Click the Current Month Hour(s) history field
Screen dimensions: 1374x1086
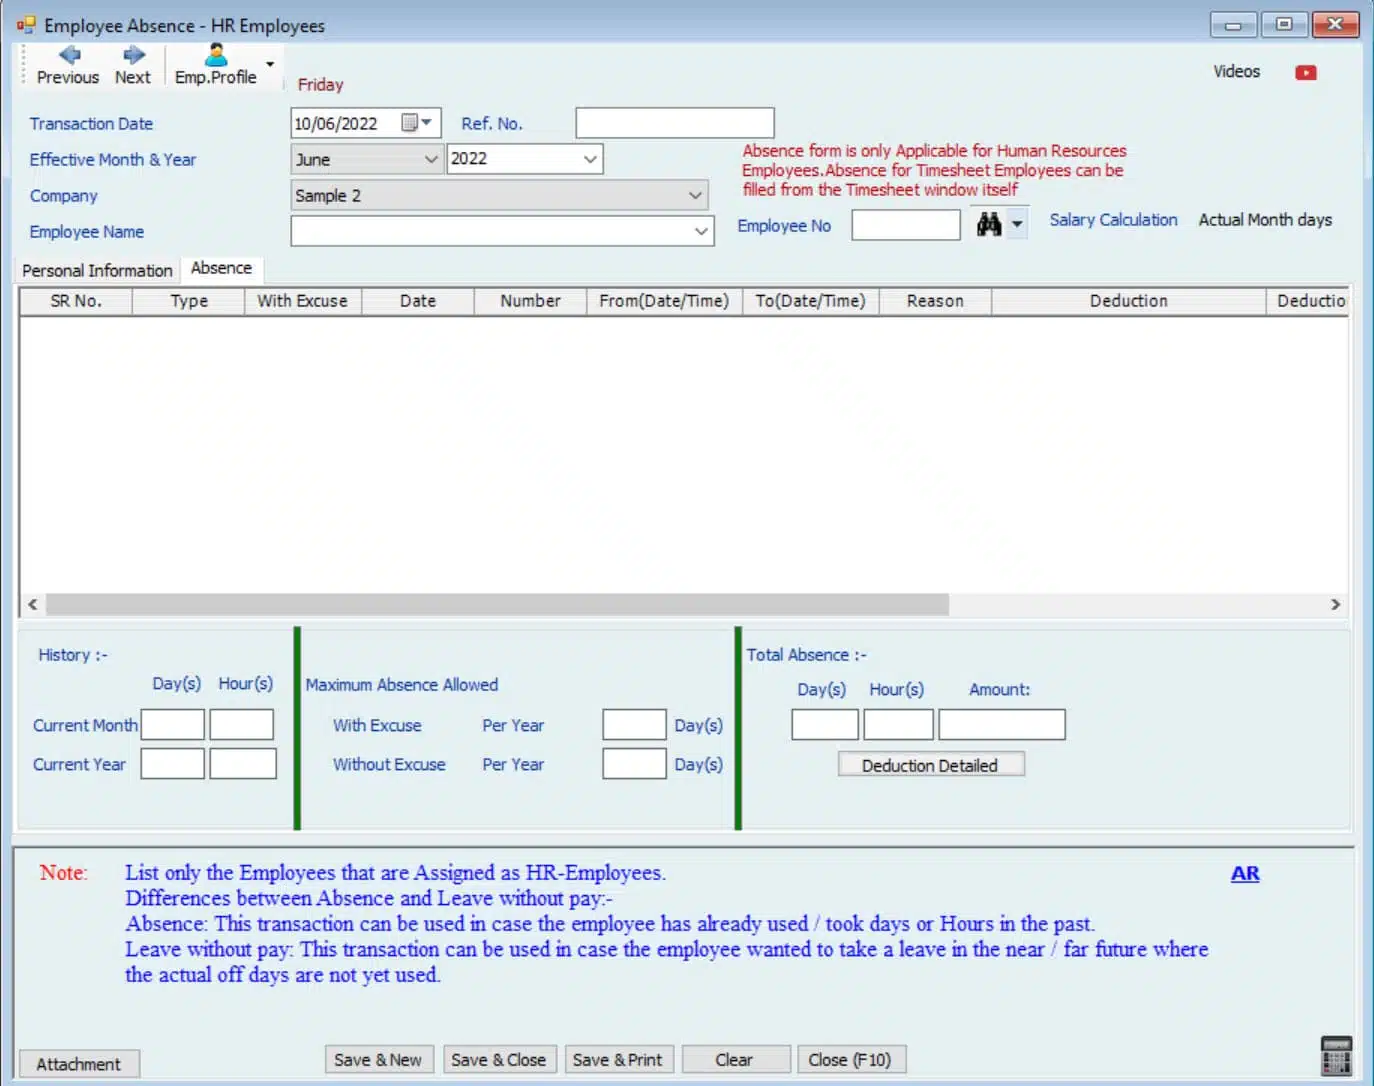point(242,724)
